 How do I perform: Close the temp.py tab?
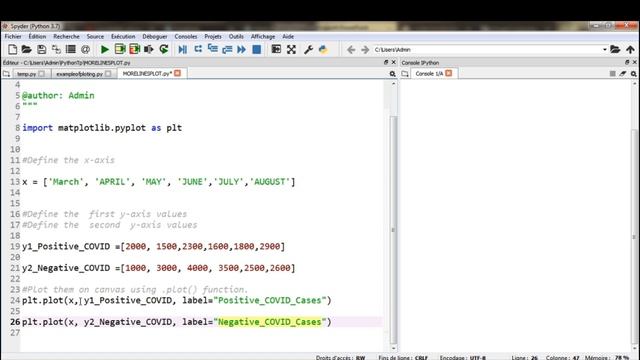(x=42, y=74)
